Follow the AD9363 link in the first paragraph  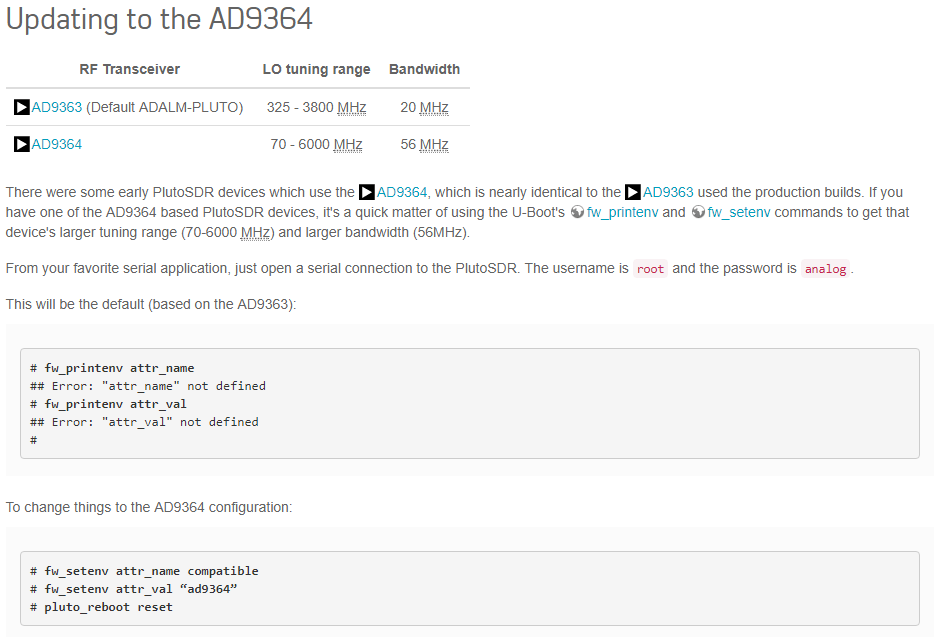[668, 192]
